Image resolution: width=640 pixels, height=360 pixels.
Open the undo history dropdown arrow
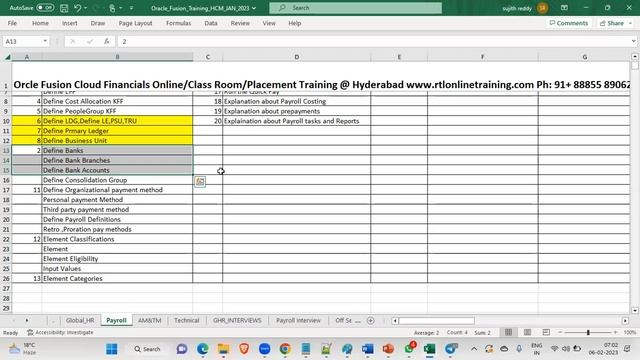point(85,8)
